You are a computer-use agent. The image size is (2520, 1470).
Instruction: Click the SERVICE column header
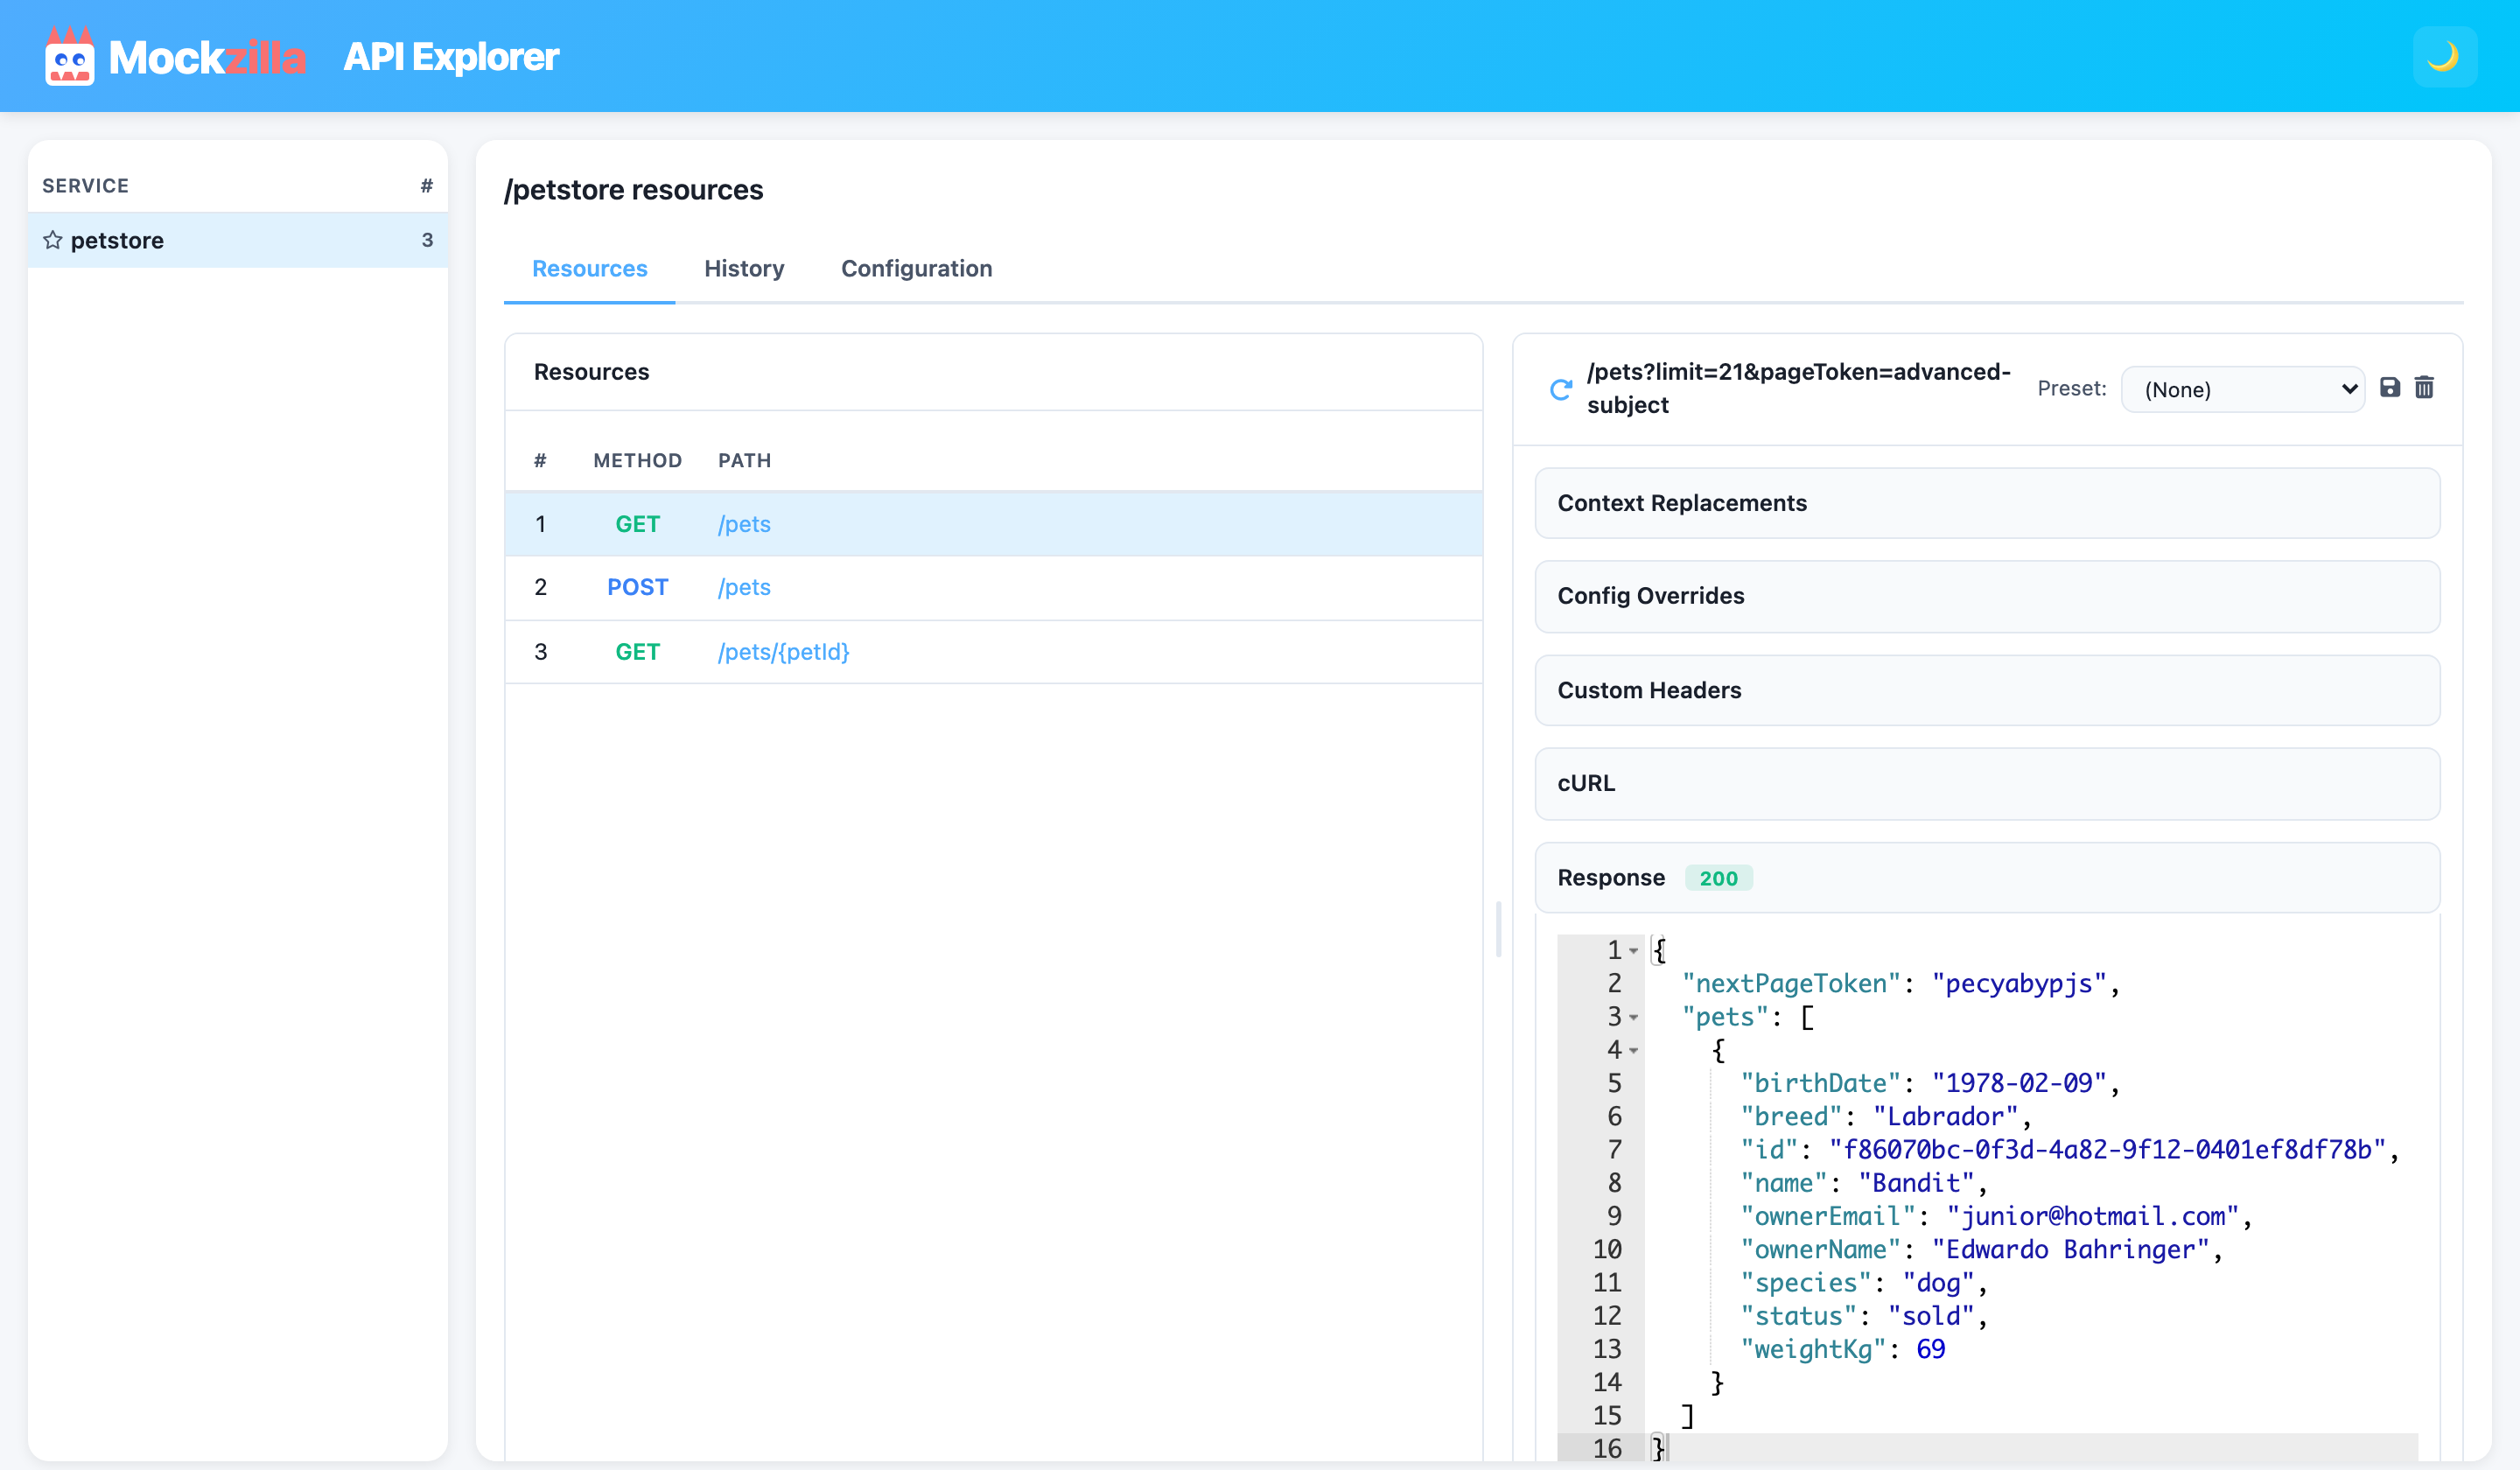85,186
